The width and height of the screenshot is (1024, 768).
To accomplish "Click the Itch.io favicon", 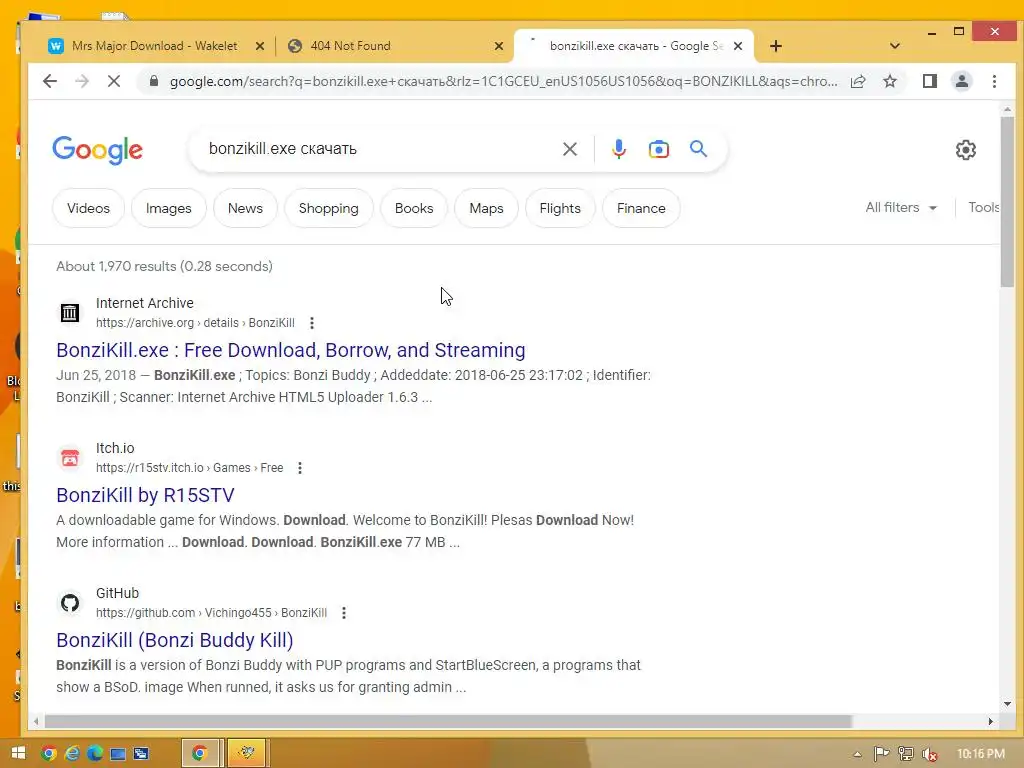I will click(70, 458).
